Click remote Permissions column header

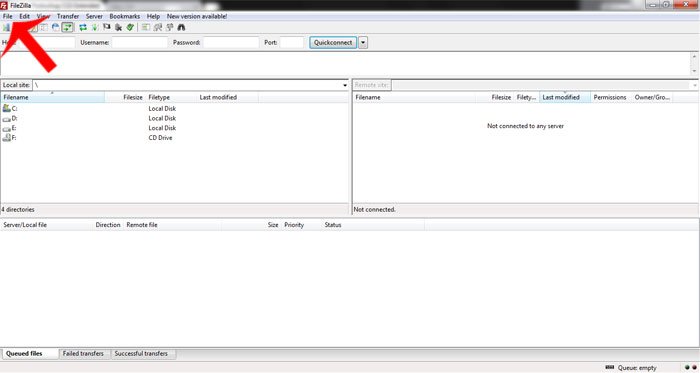click(x=612, y=97)
